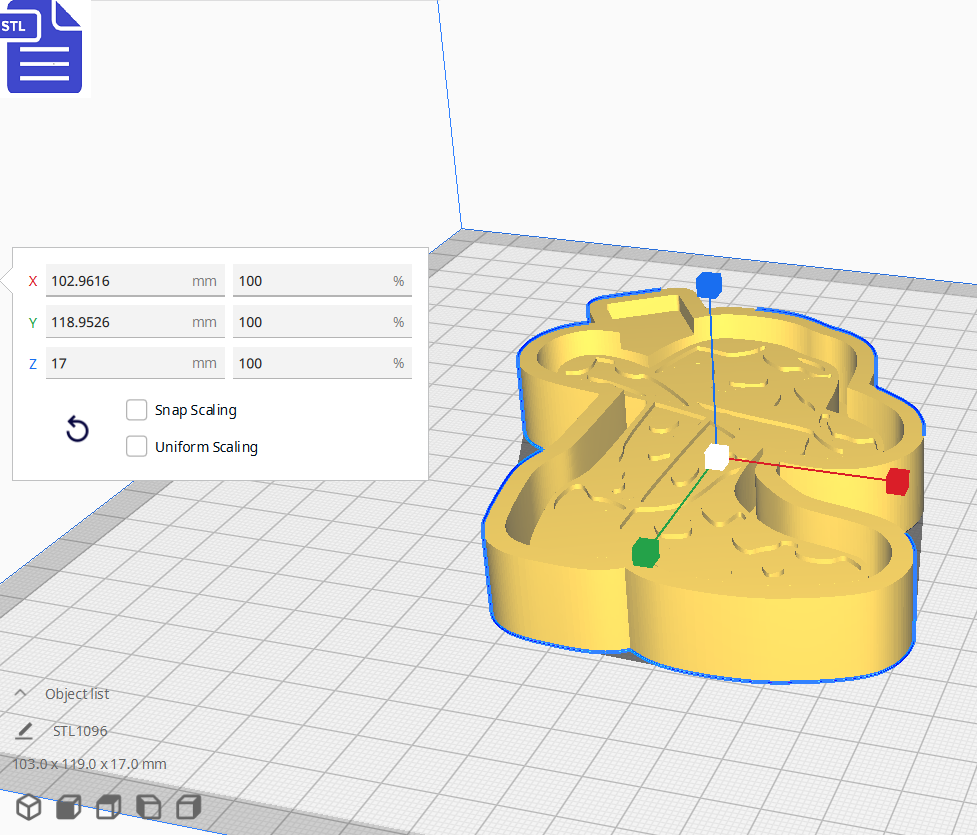Collapse the Object list chevron
This screenshot has width=977, height=835.
click(x=20, y=694)
